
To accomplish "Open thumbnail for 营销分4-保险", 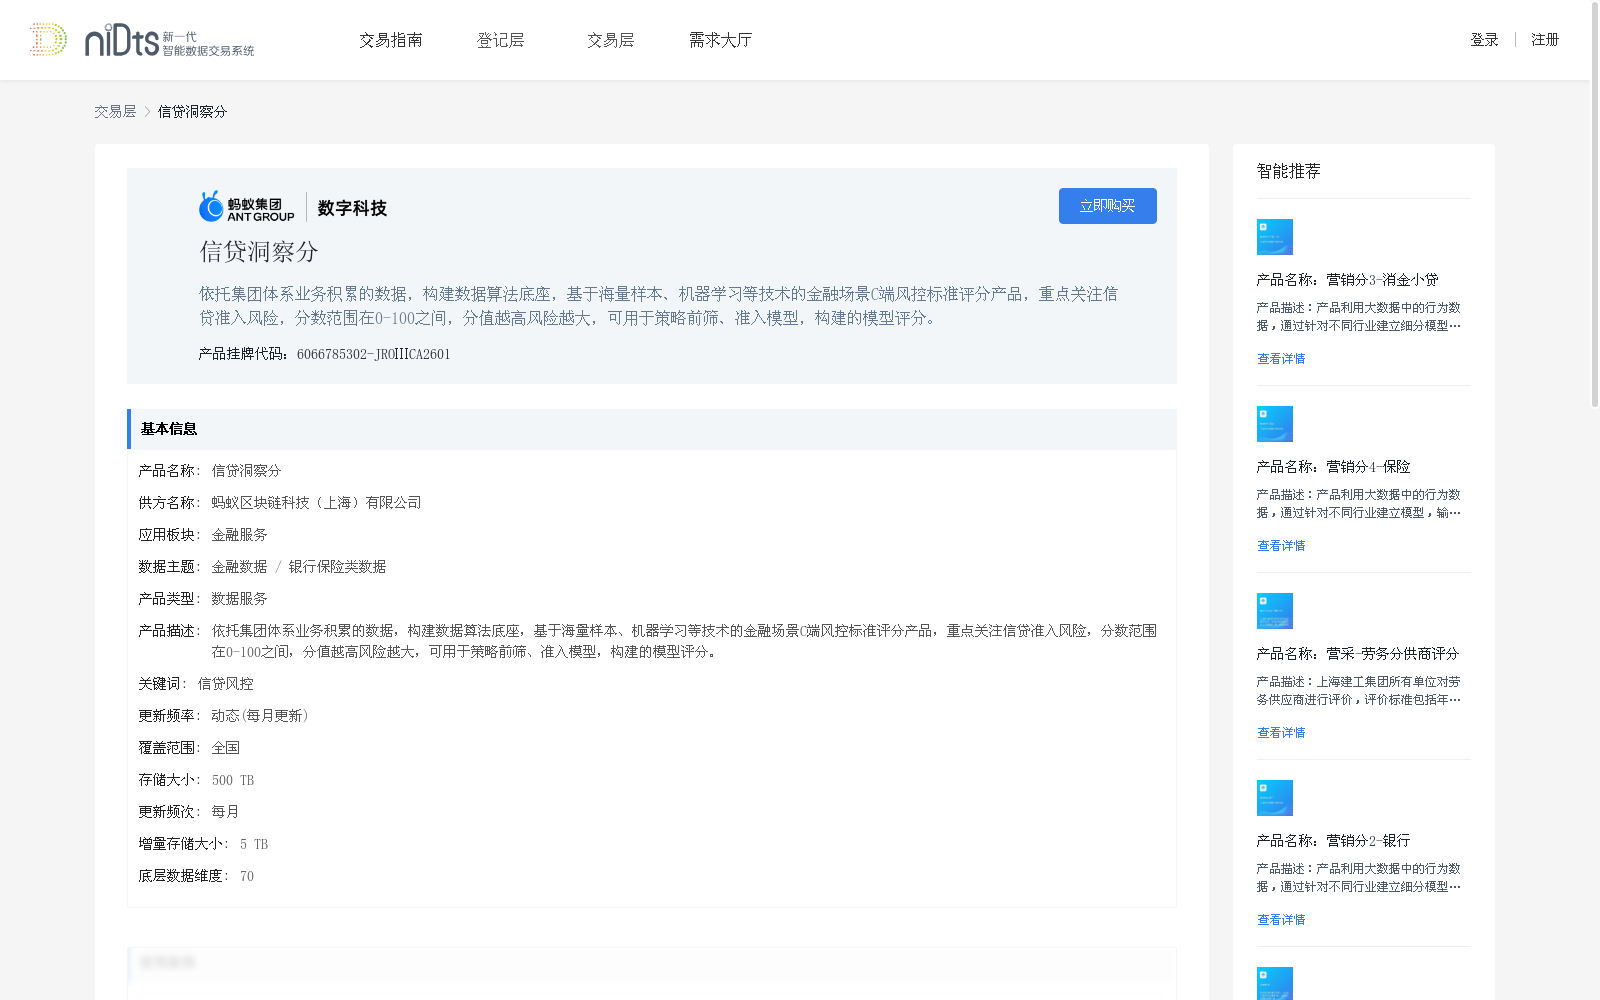I will point(1275,424).
